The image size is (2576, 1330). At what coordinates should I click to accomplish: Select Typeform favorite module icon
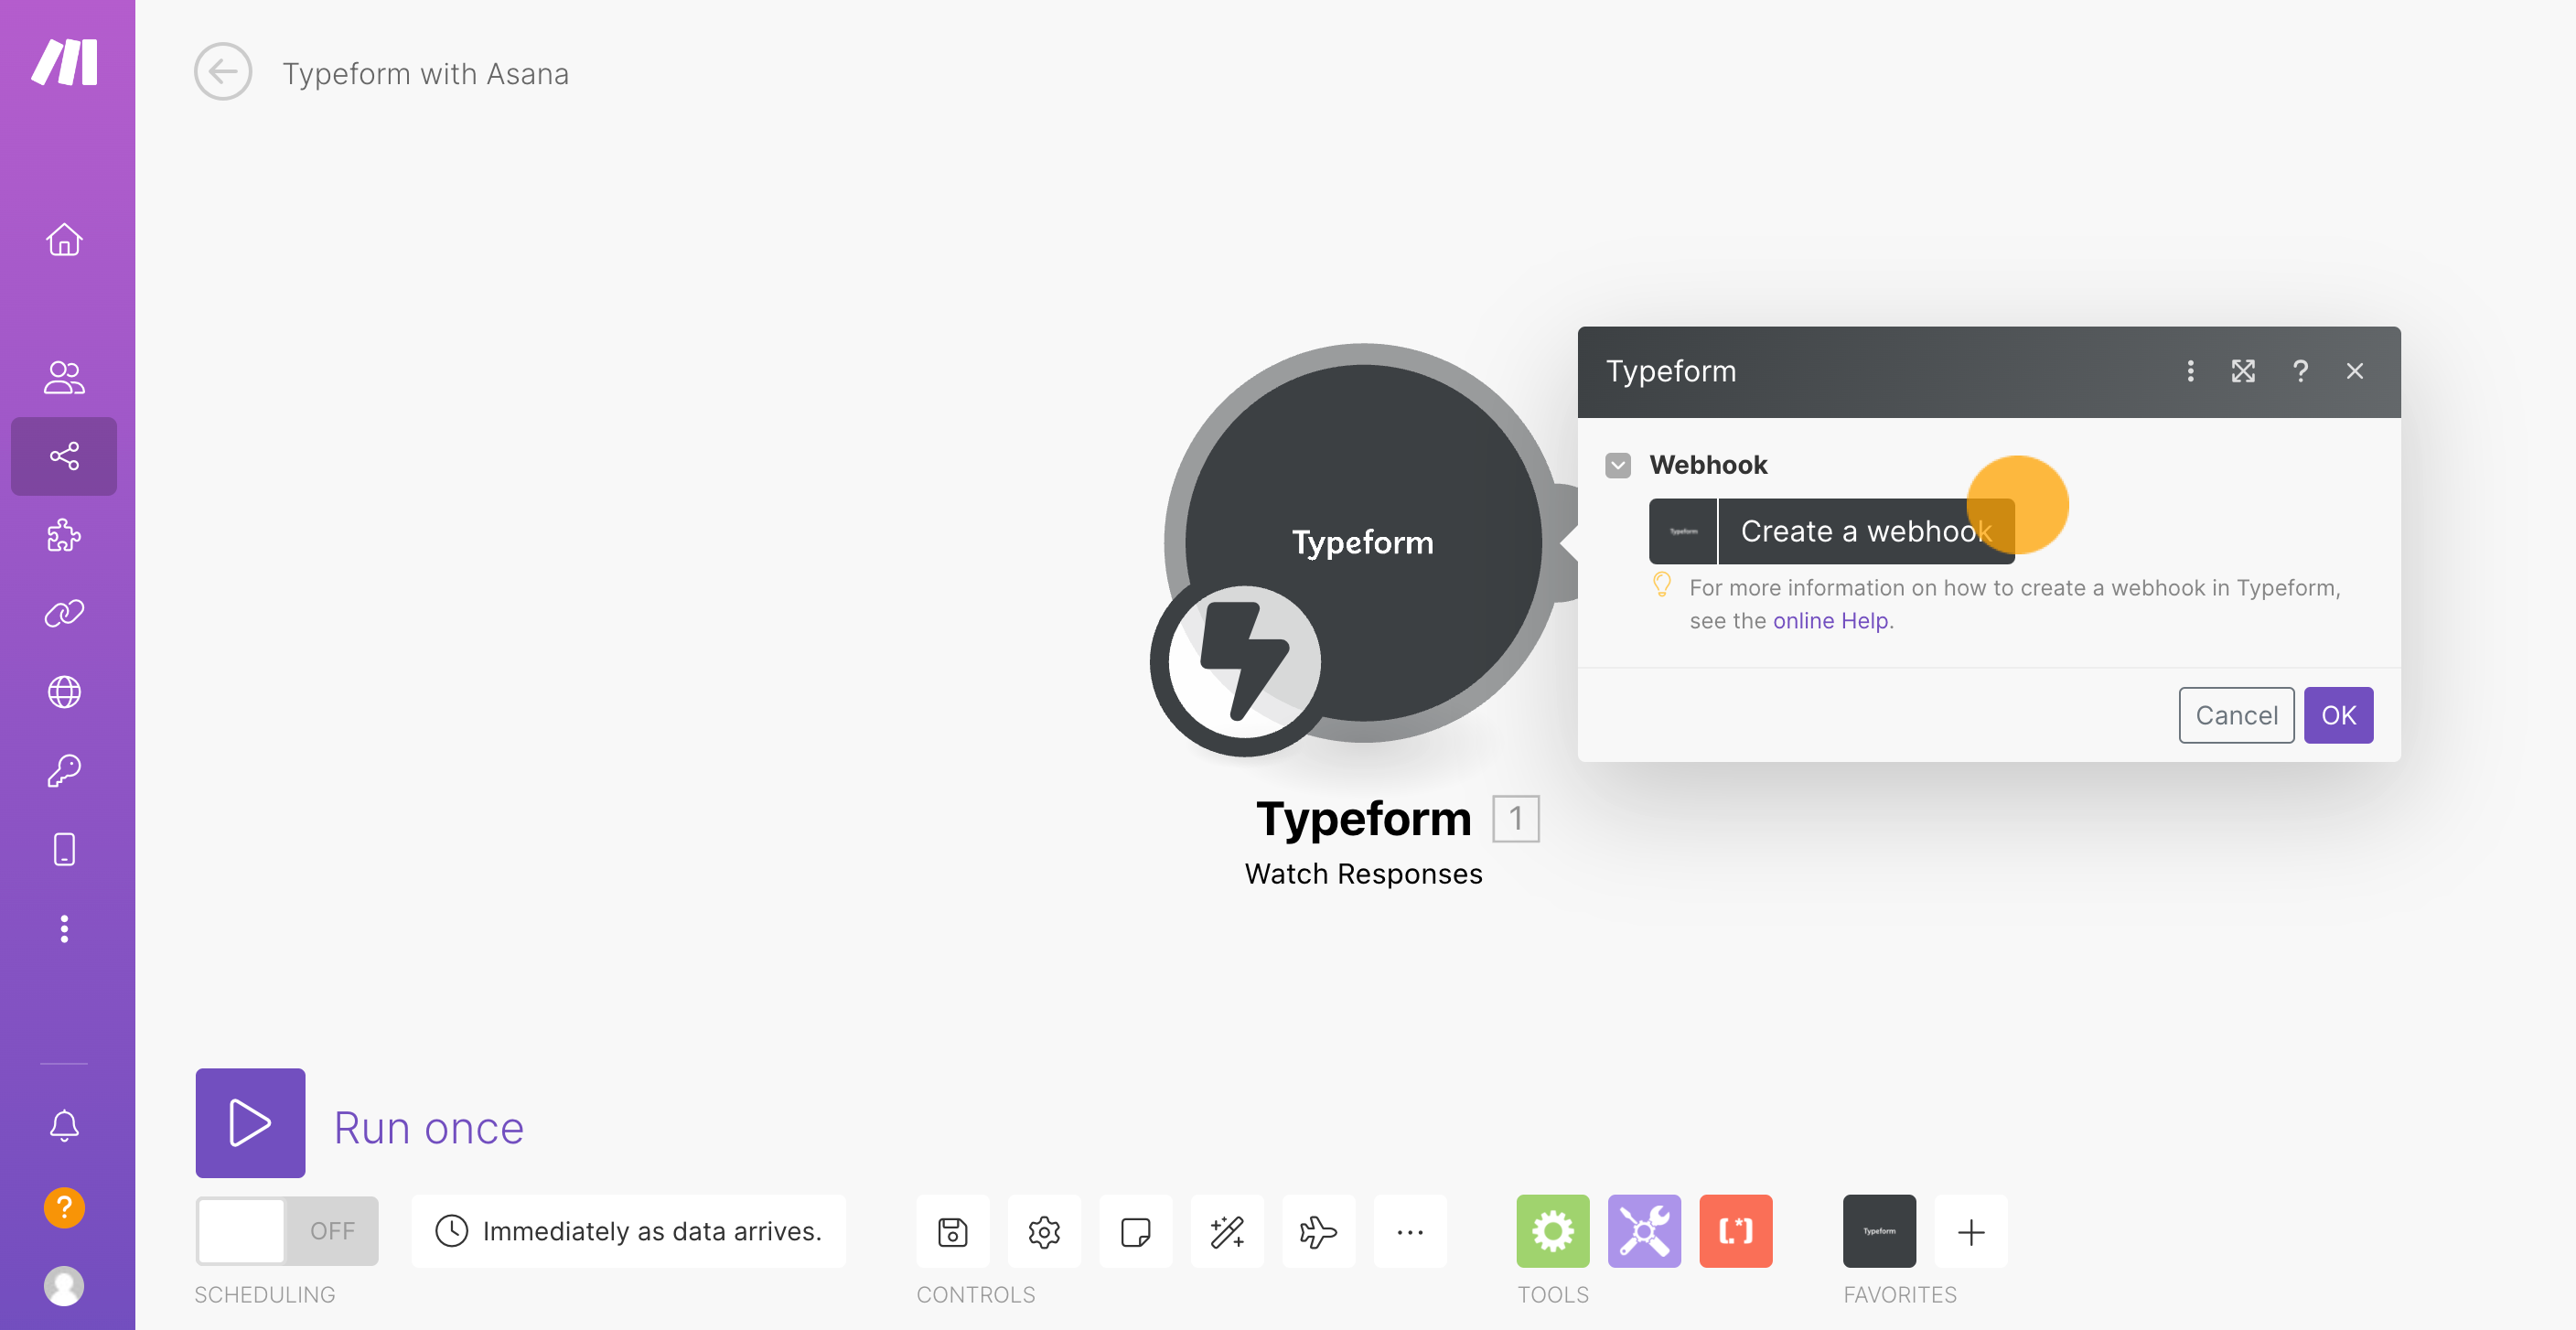tap(1880, 1231)
